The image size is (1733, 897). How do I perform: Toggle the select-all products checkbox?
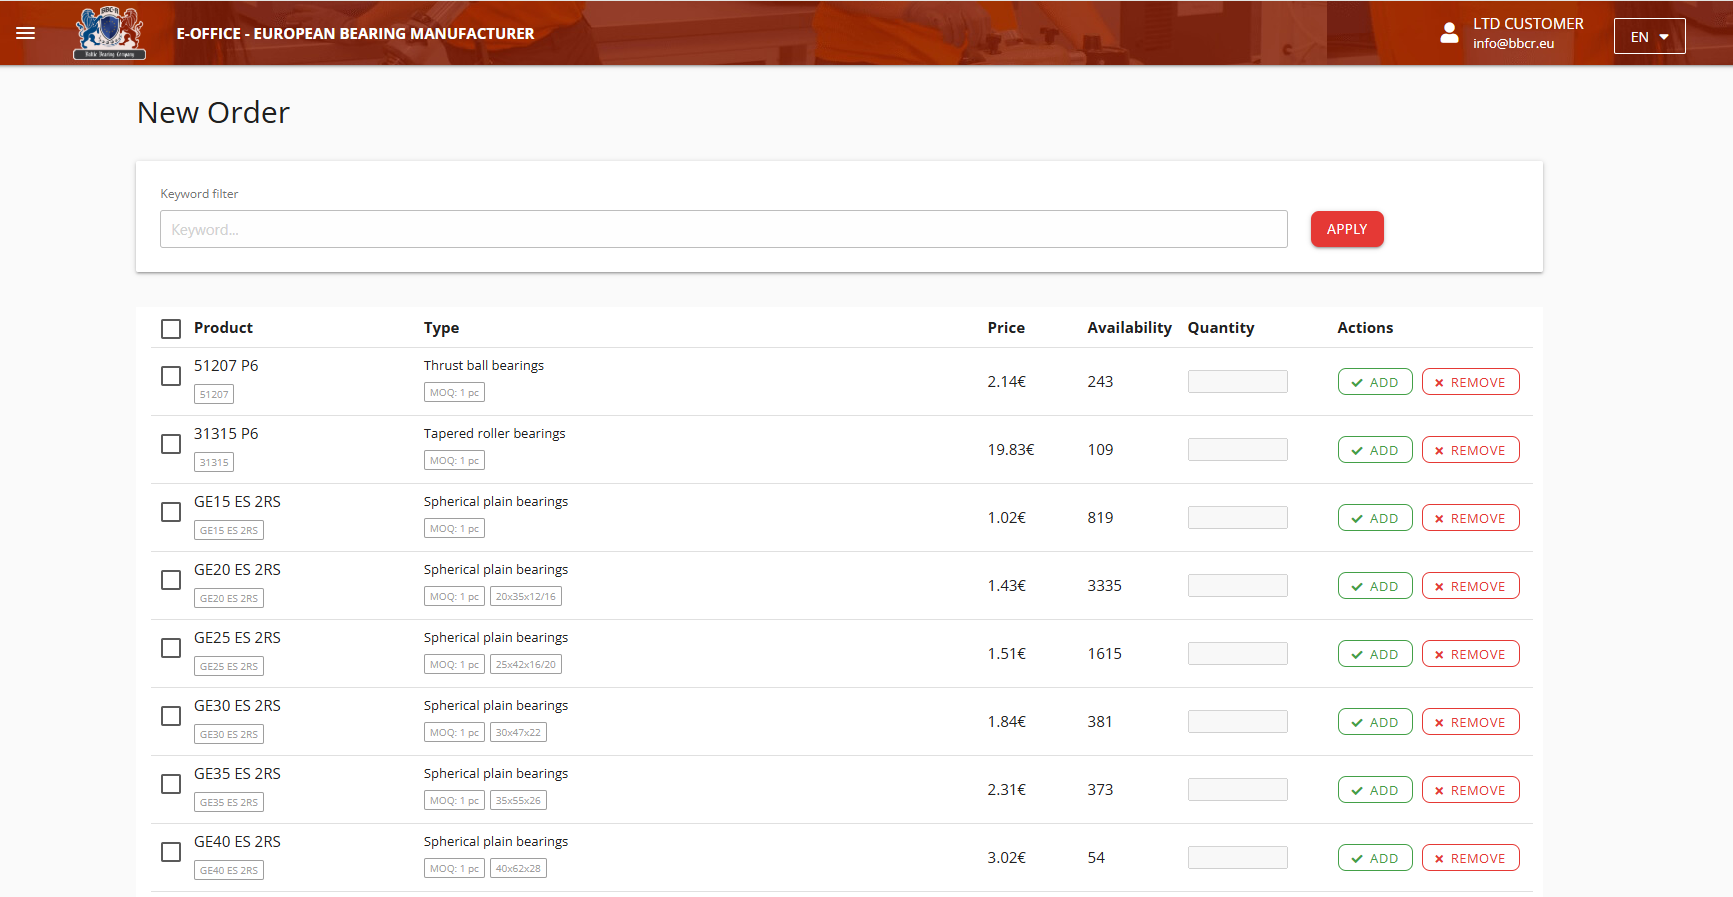(x=171, y=329)
